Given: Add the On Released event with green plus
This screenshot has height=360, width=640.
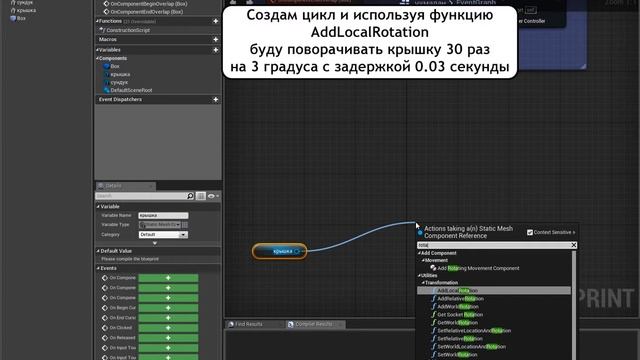Looking at the screenshot, I should tap(168, 338).
